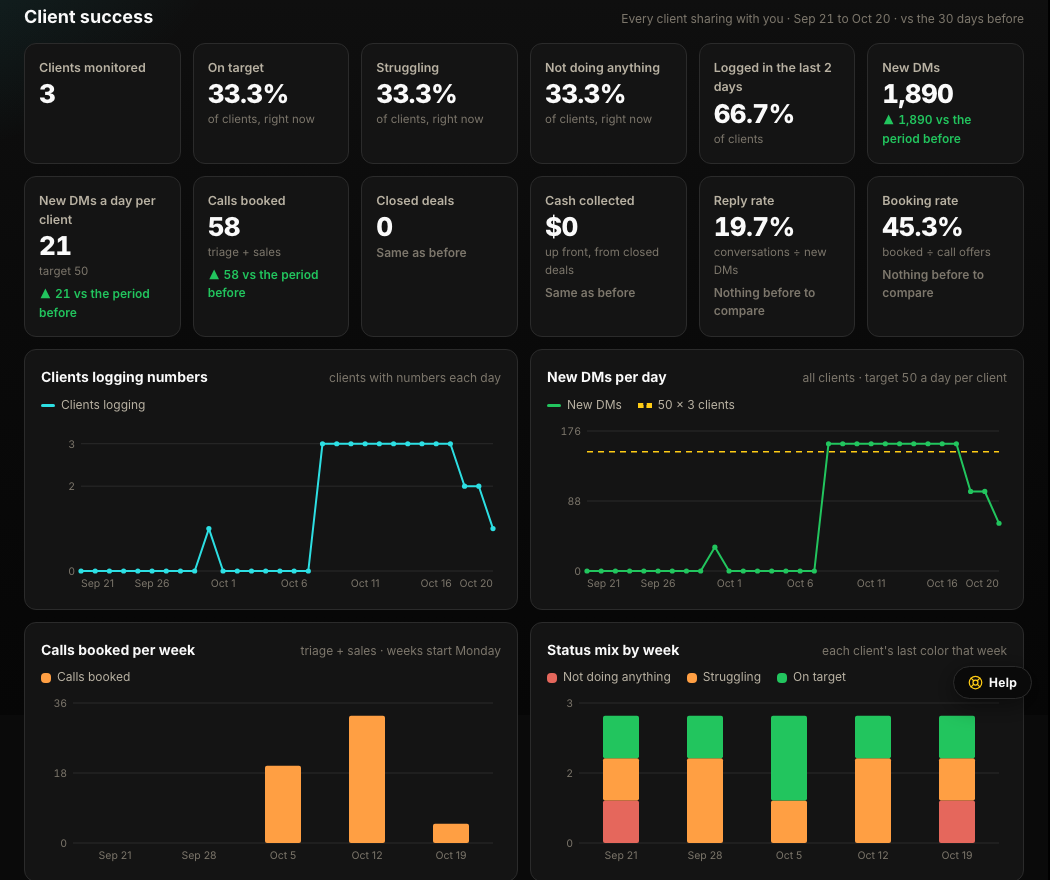The height and width of the screenshot is (880, 1050).
Task: Click the 'target 50' text in DMs per client card
Action: (64, 271)
